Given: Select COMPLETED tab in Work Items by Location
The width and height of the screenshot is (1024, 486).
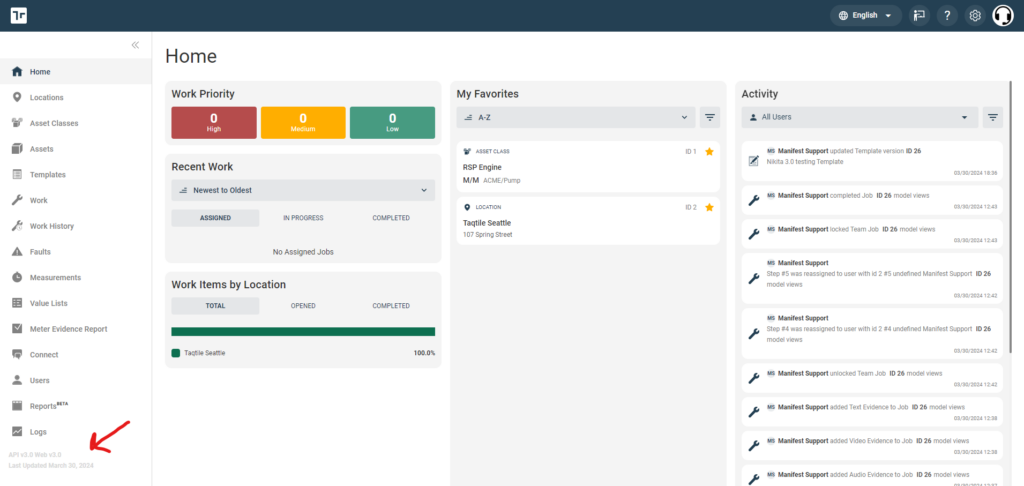Looking at the screenshot, I should pyautogui.click(x=391, y=306).
